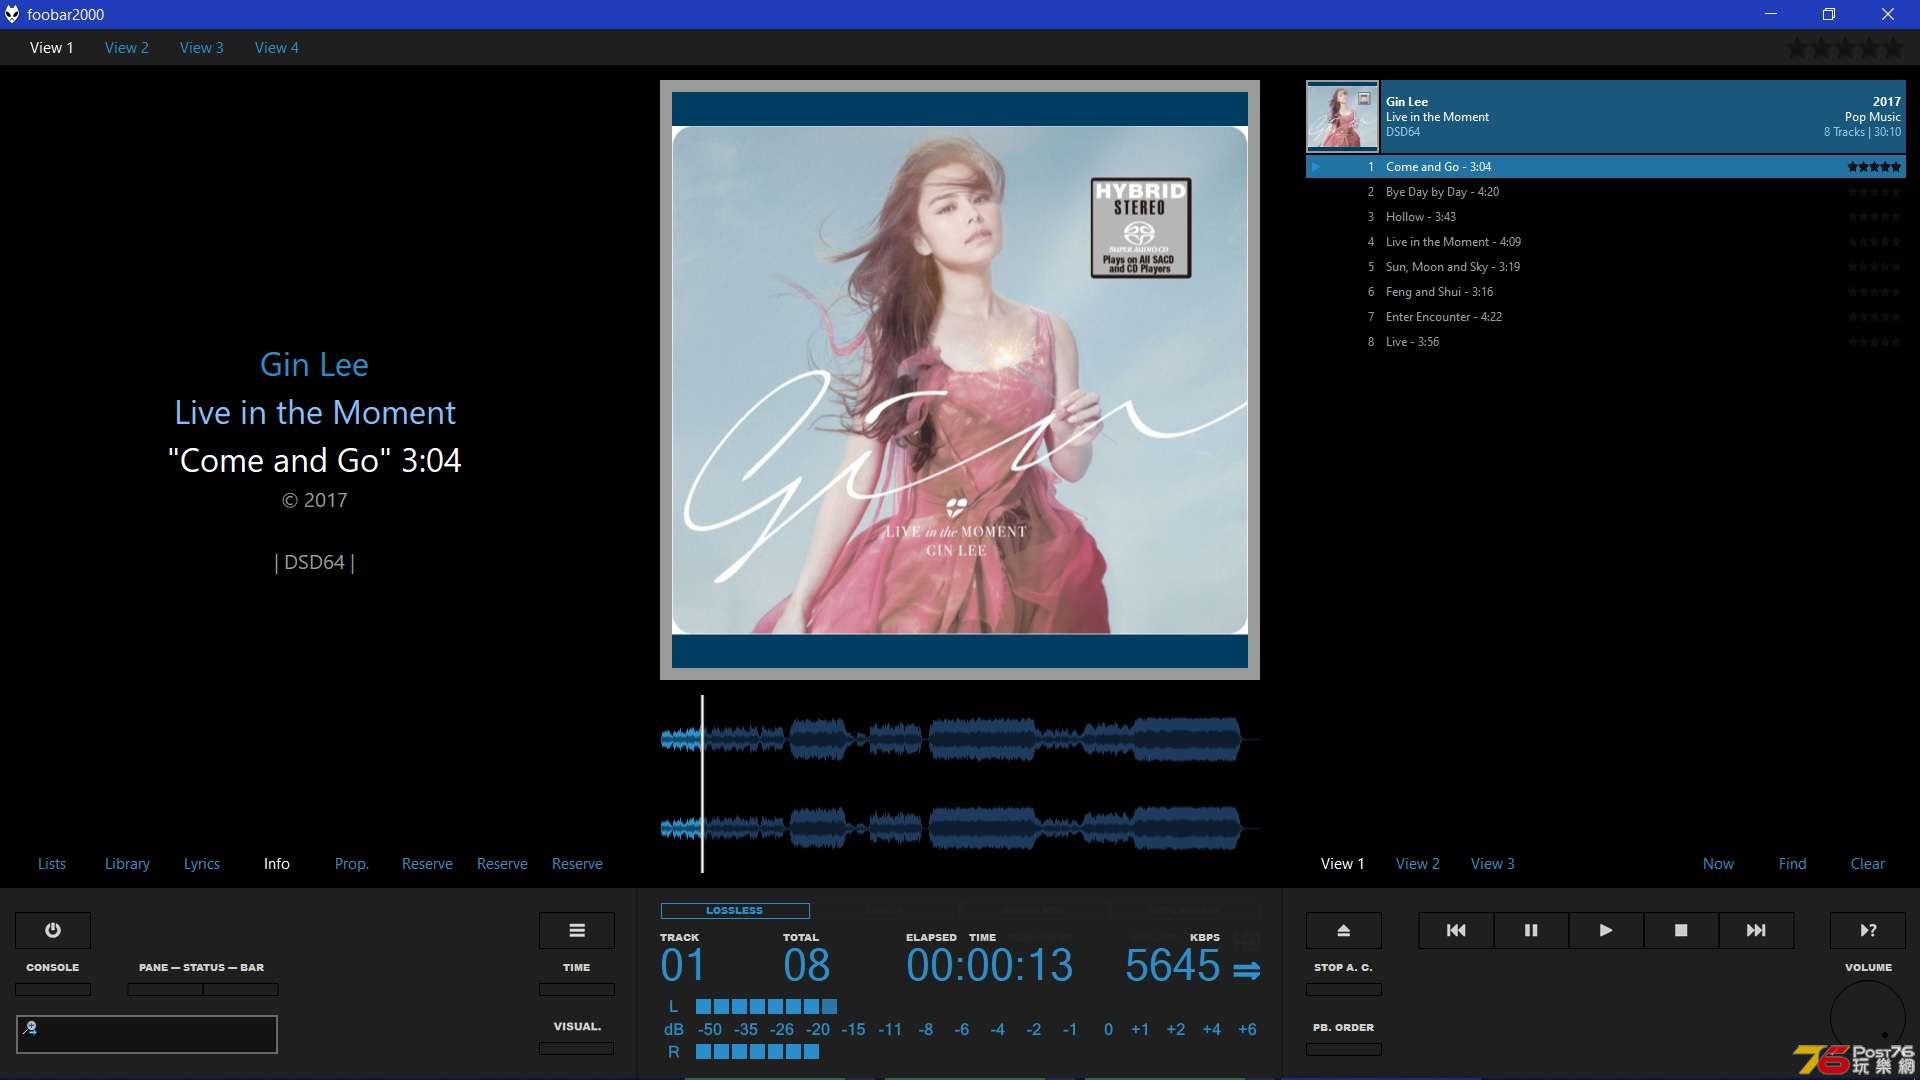Select track Feng and Shui - 3:16
The image size is (1920, 1080).
(1605, 292)
